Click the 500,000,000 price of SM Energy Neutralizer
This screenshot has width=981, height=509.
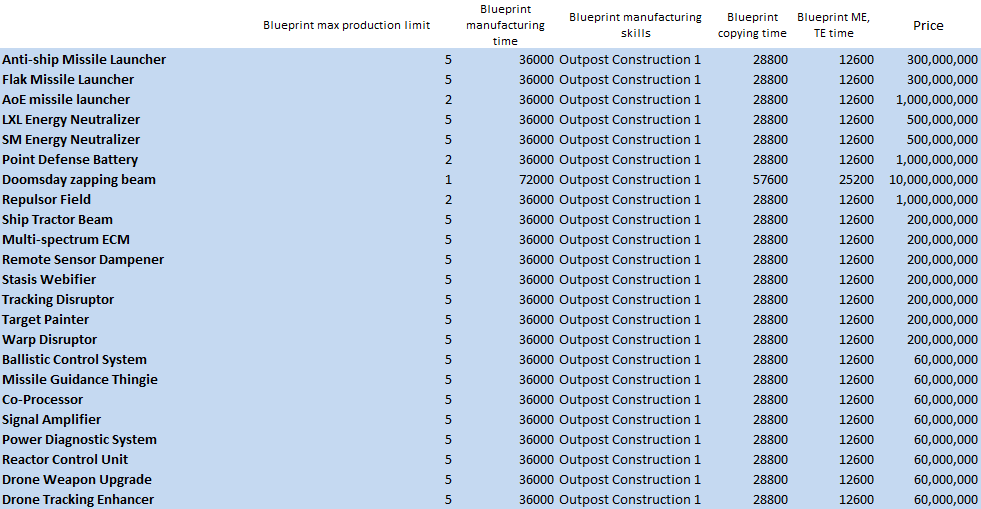point(942,139)
